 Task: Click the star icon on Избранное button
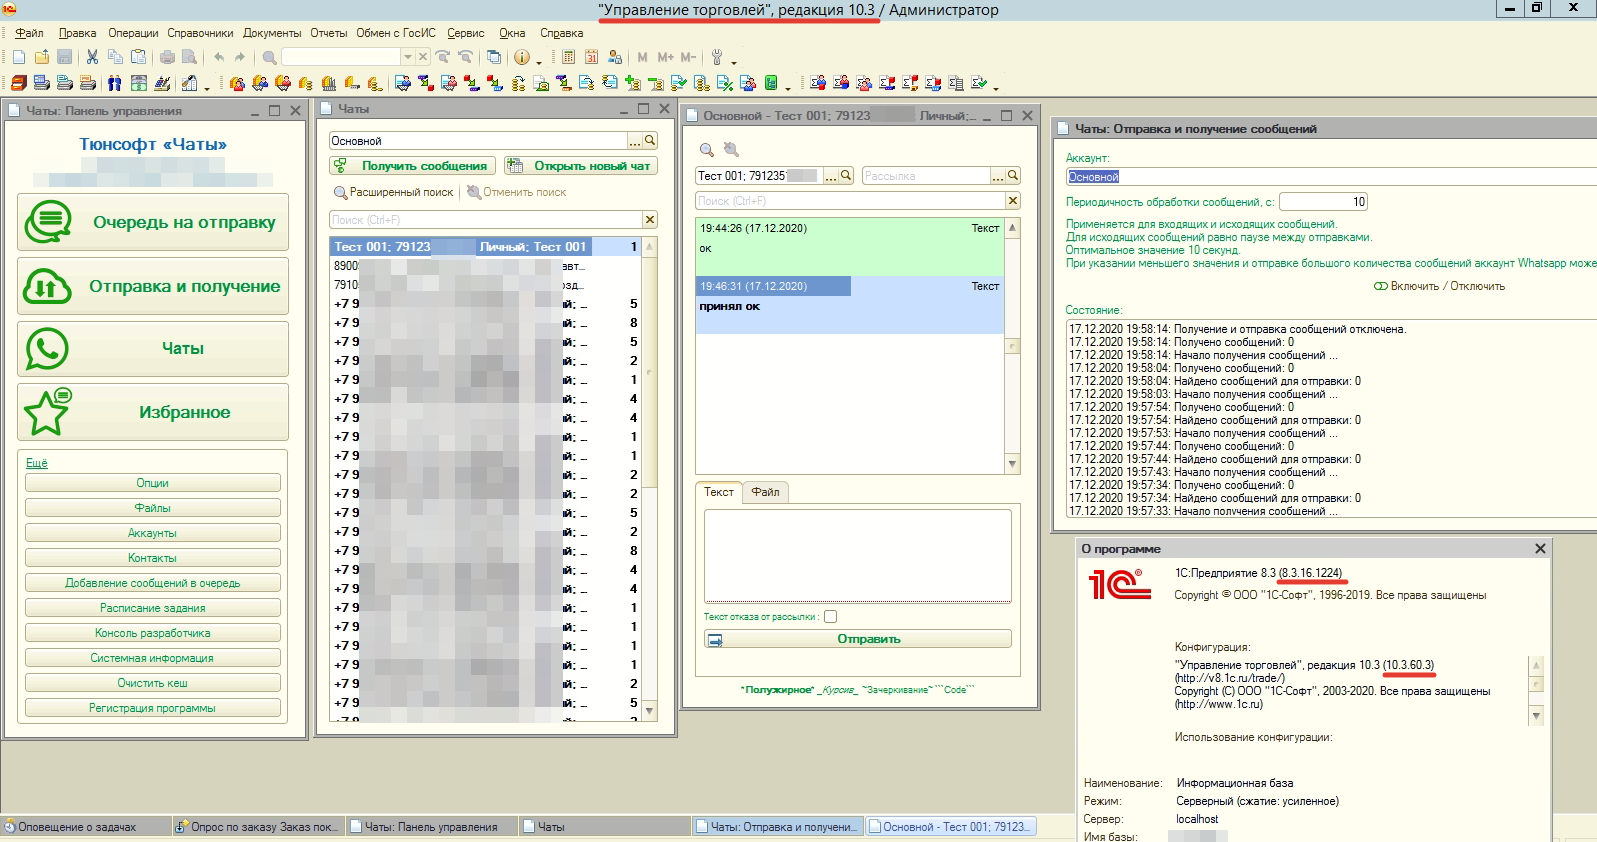point(47,411)
